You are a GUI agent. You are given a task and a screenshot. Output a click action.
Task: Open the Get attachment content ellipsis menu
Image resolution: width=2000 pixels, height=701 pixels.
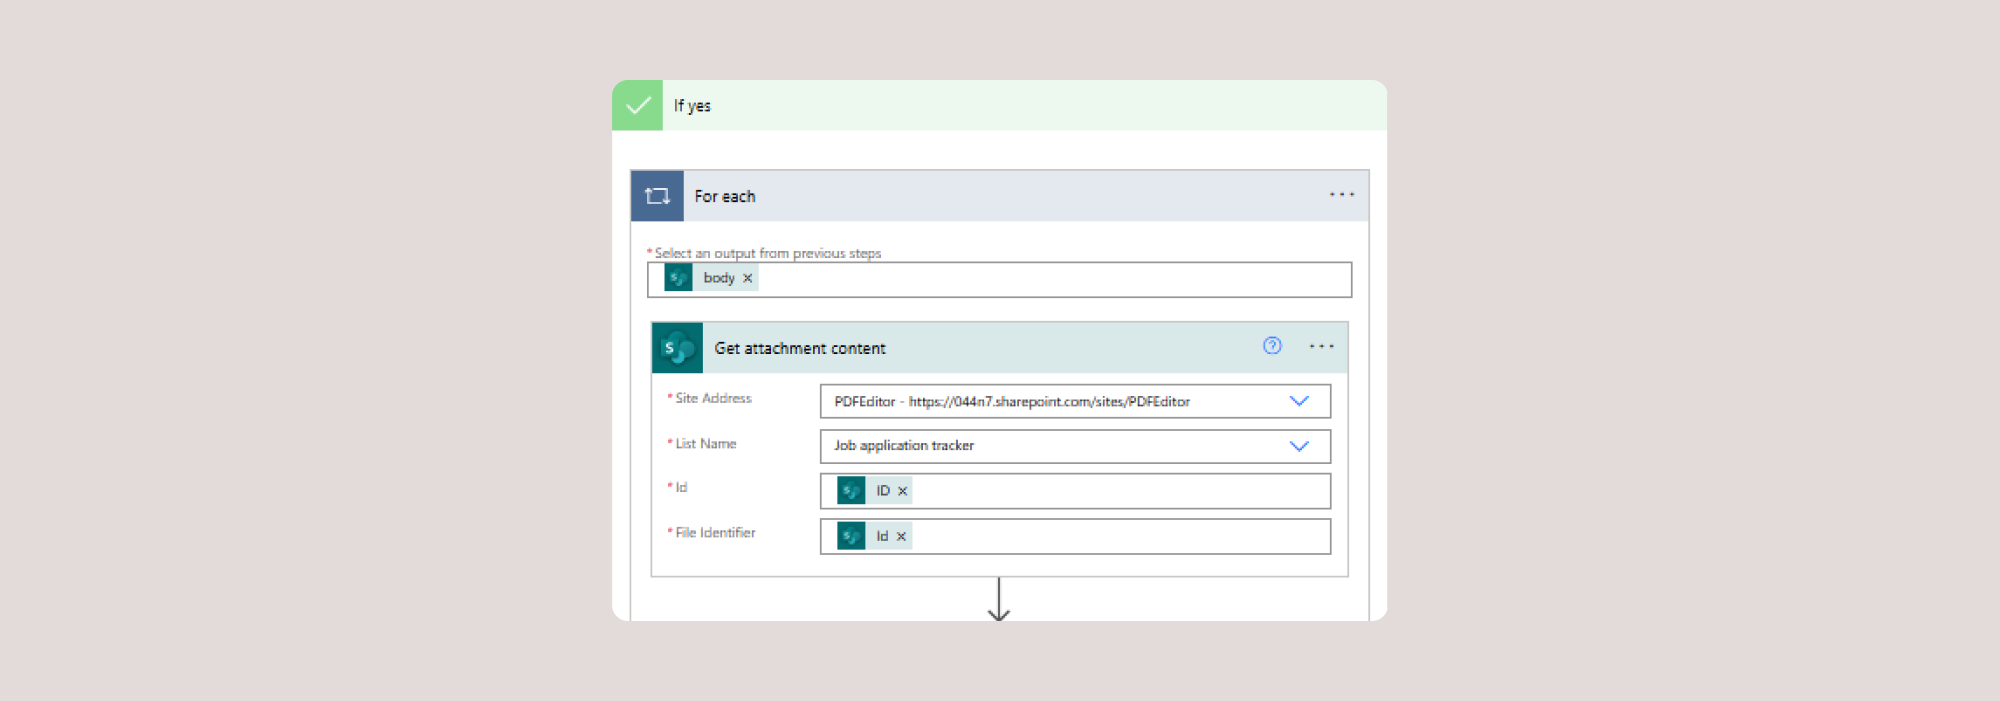[x=1321, y=347]
